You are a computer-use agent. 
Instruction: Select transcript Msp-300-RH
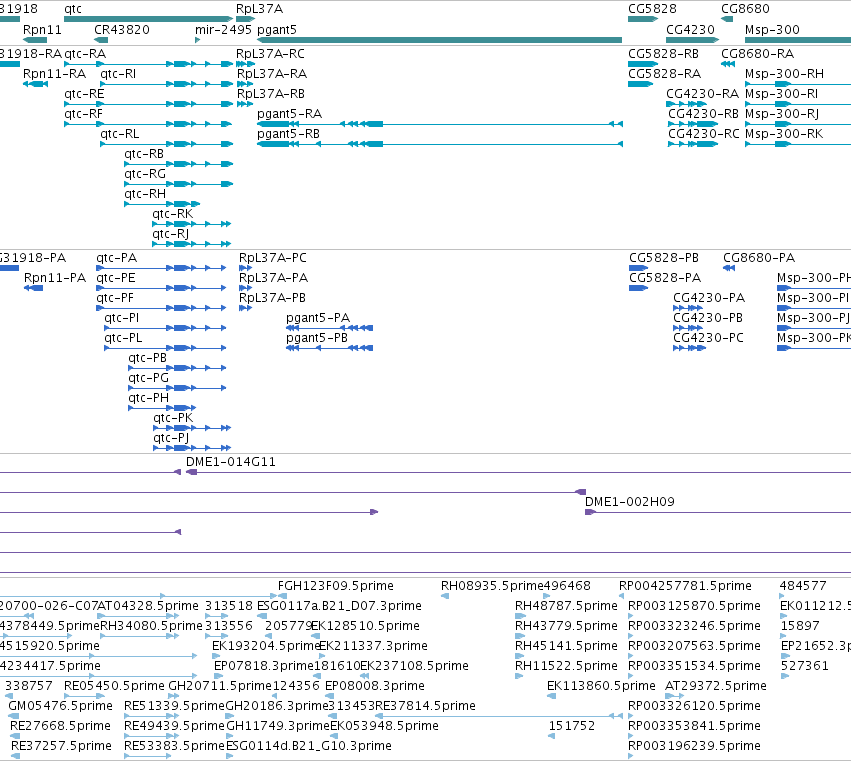coord(798,84)
